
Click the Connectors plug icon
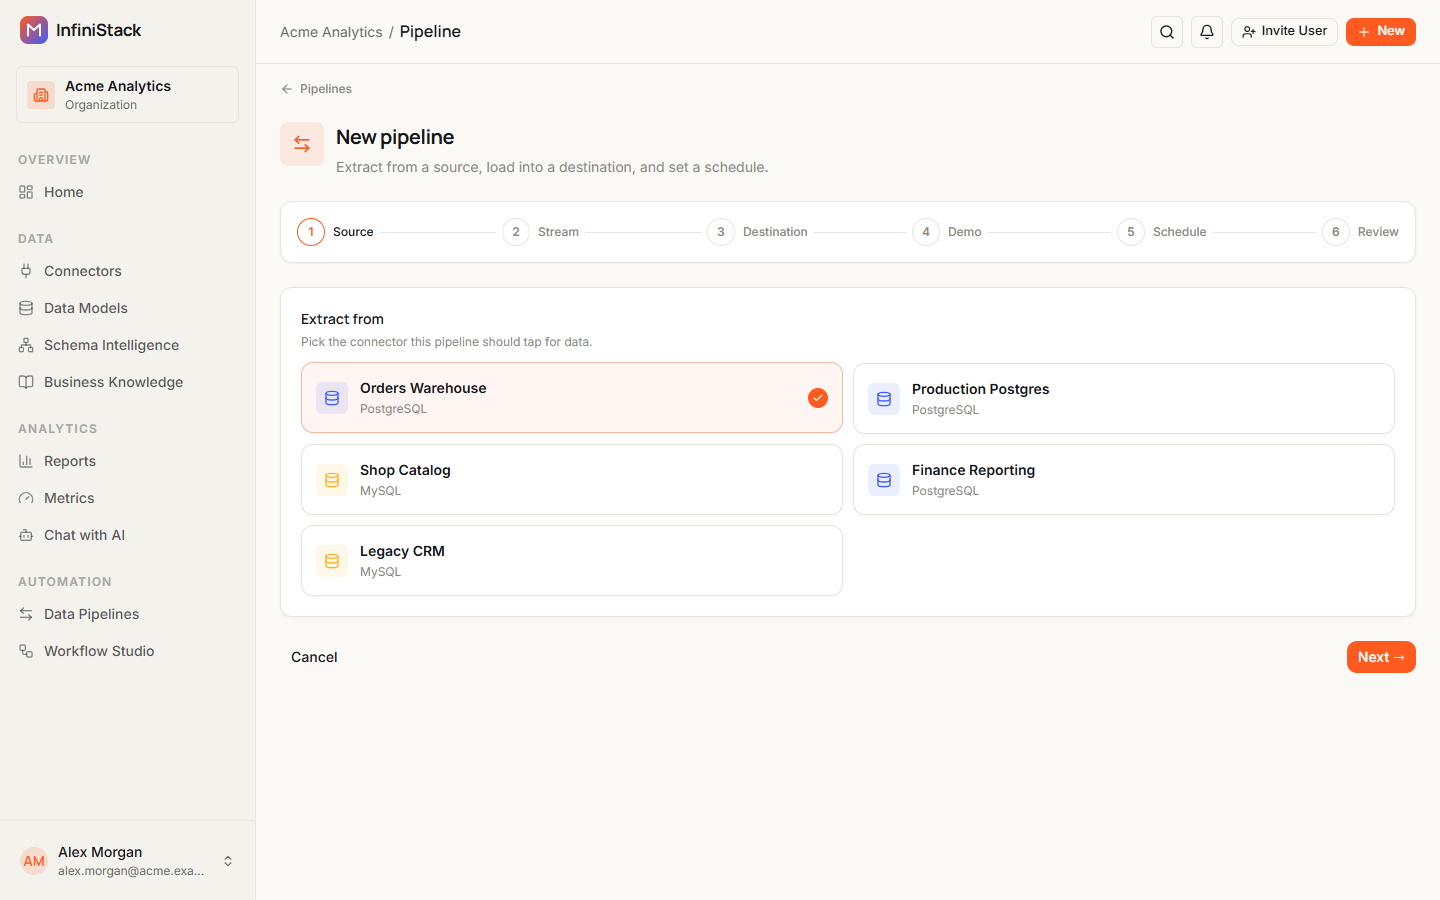pos(26,271)
